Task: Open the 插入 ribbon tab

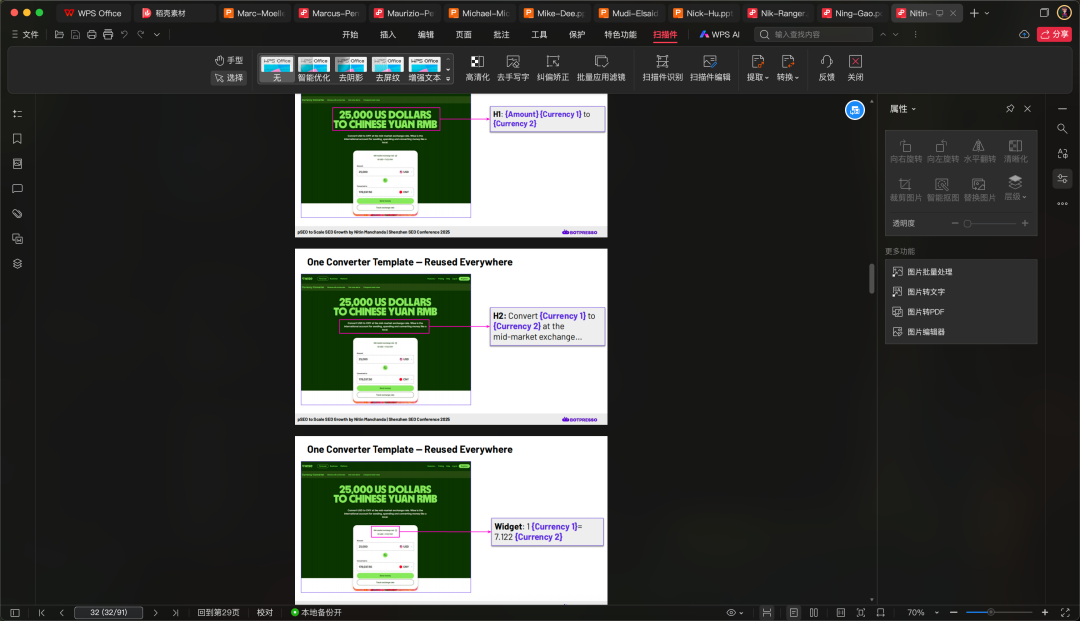Action: click(388, 34)
